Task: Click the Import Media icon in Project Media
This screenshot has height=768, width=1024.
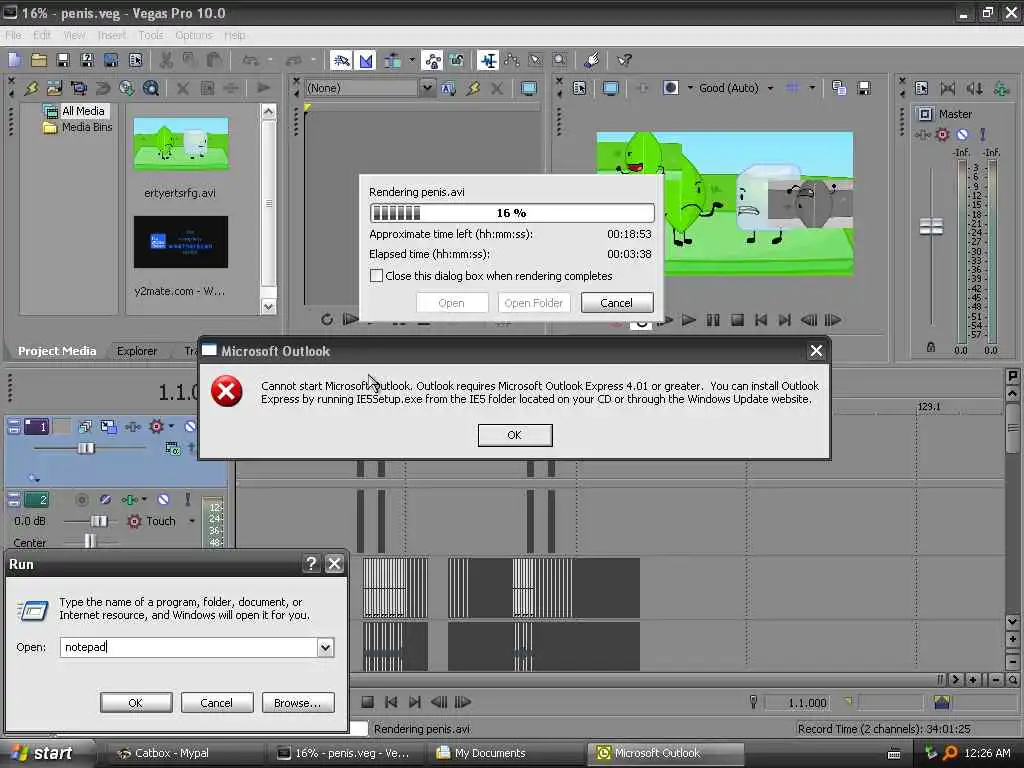Action: [x=54, y=88]
